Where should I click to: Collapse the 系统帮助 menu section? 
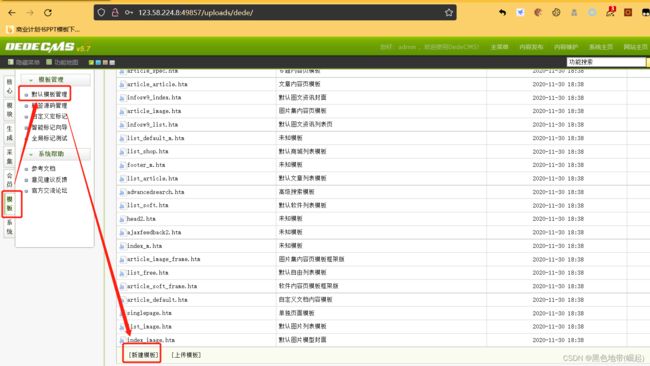tap(56, 154)
